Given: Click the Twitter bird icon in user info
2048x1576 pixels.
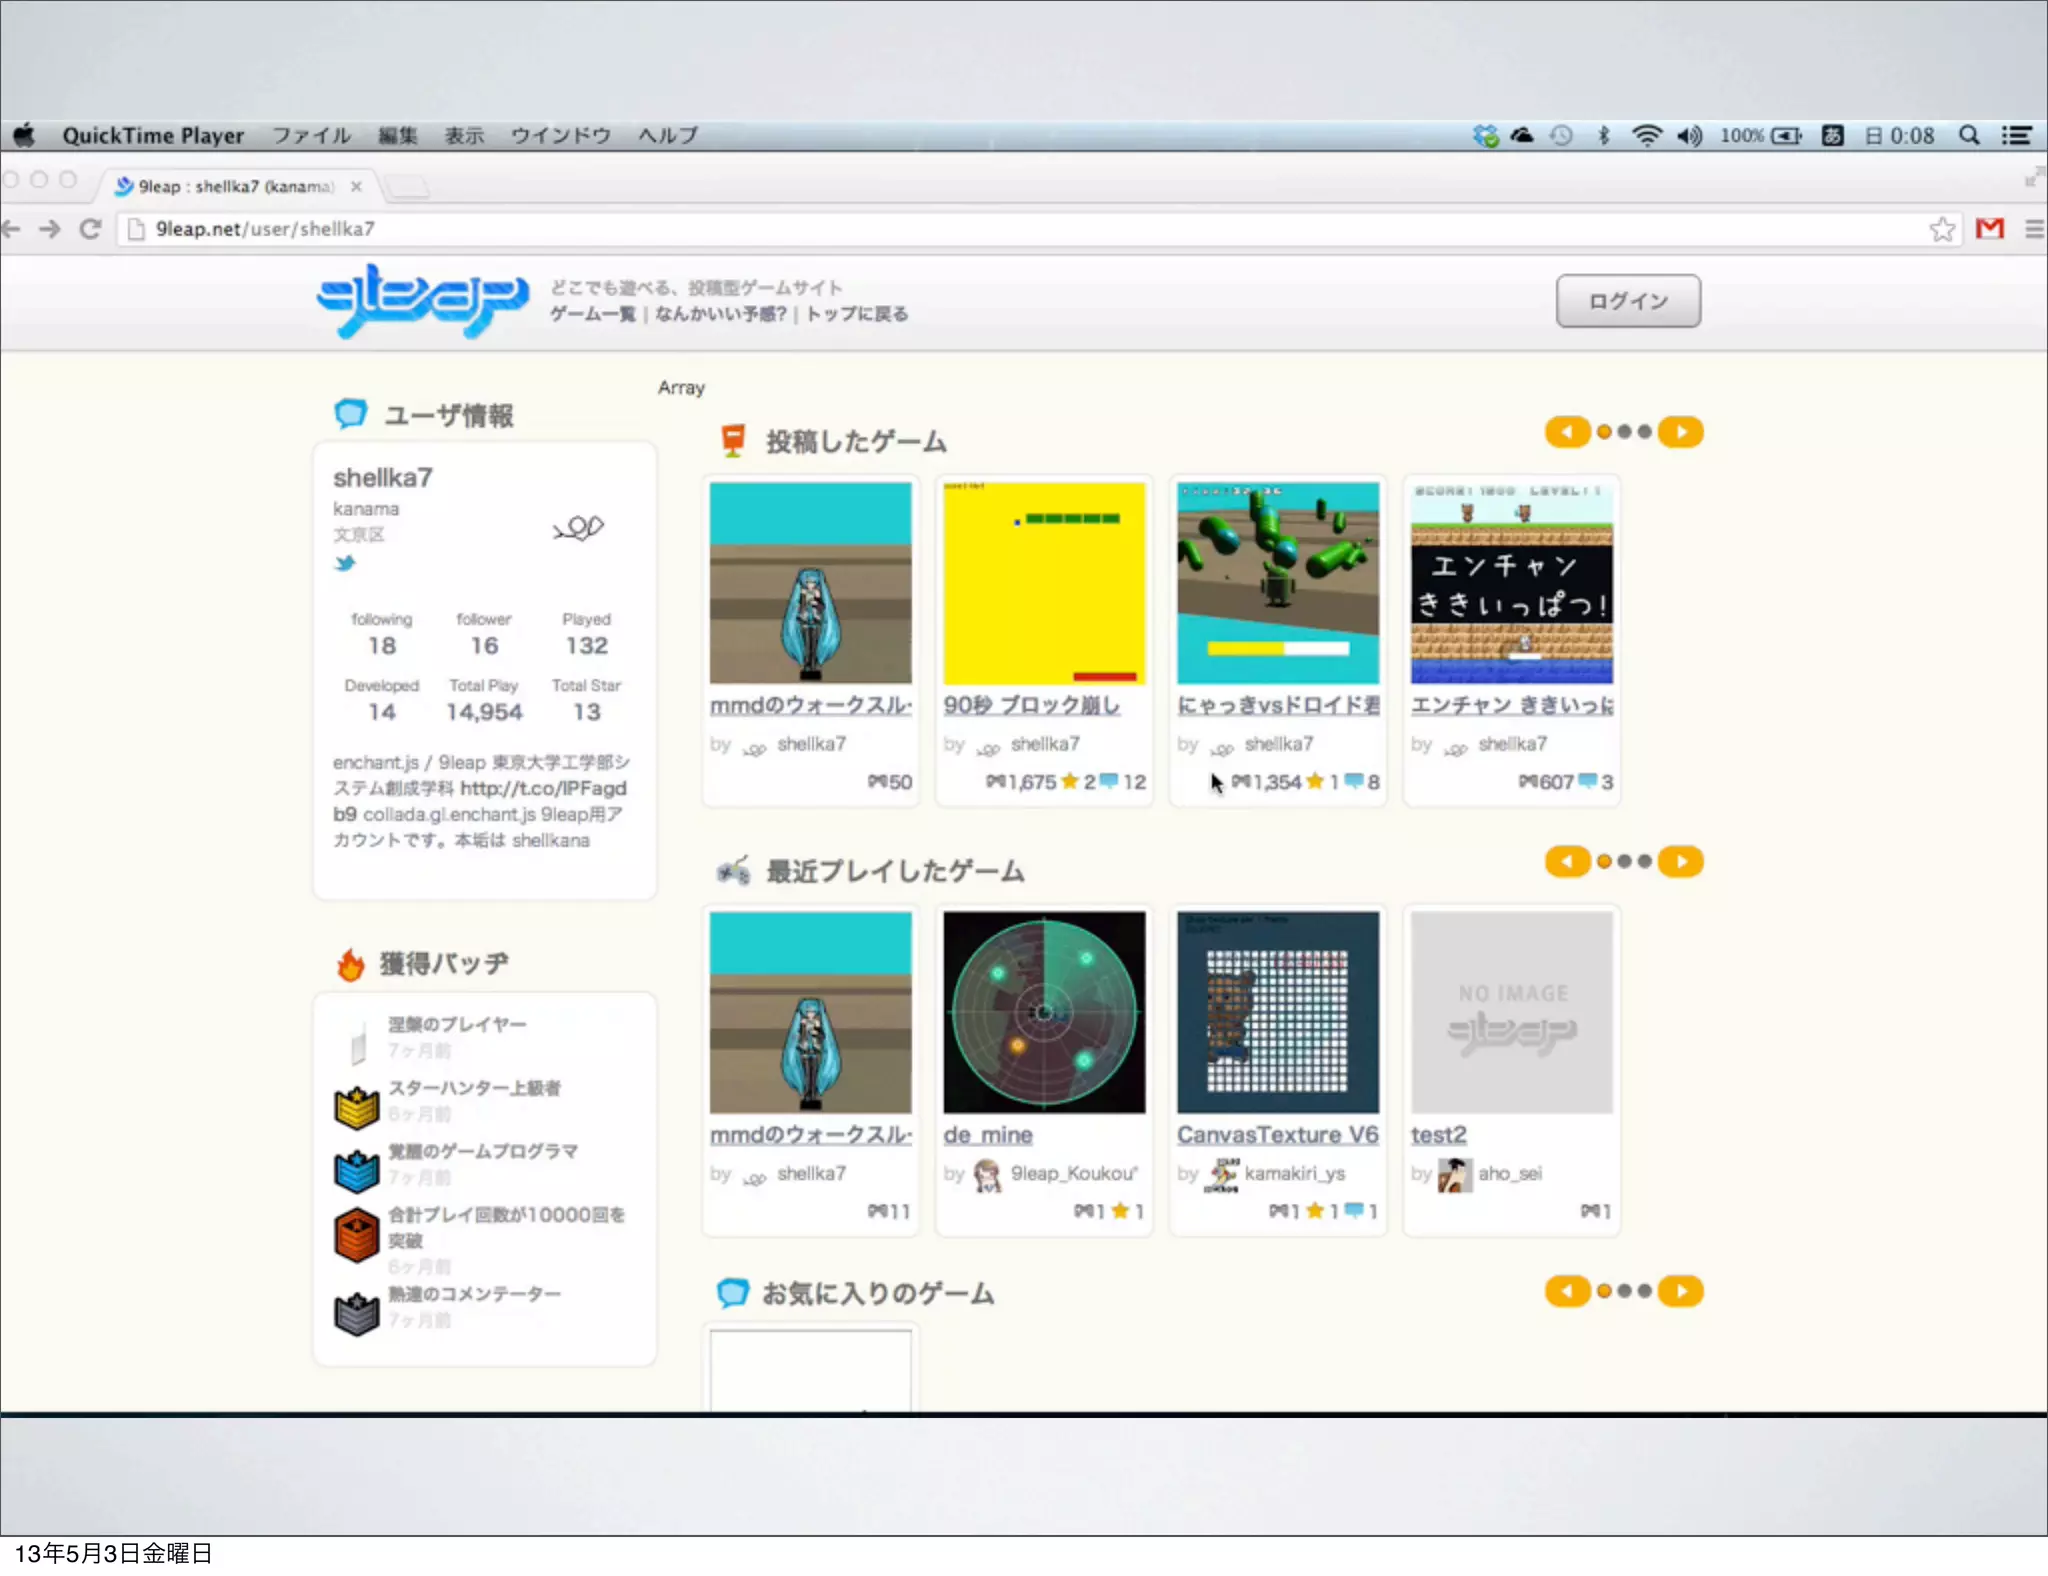Looking at the screenshot, I should pyautogui.click(x=345, y=563).
